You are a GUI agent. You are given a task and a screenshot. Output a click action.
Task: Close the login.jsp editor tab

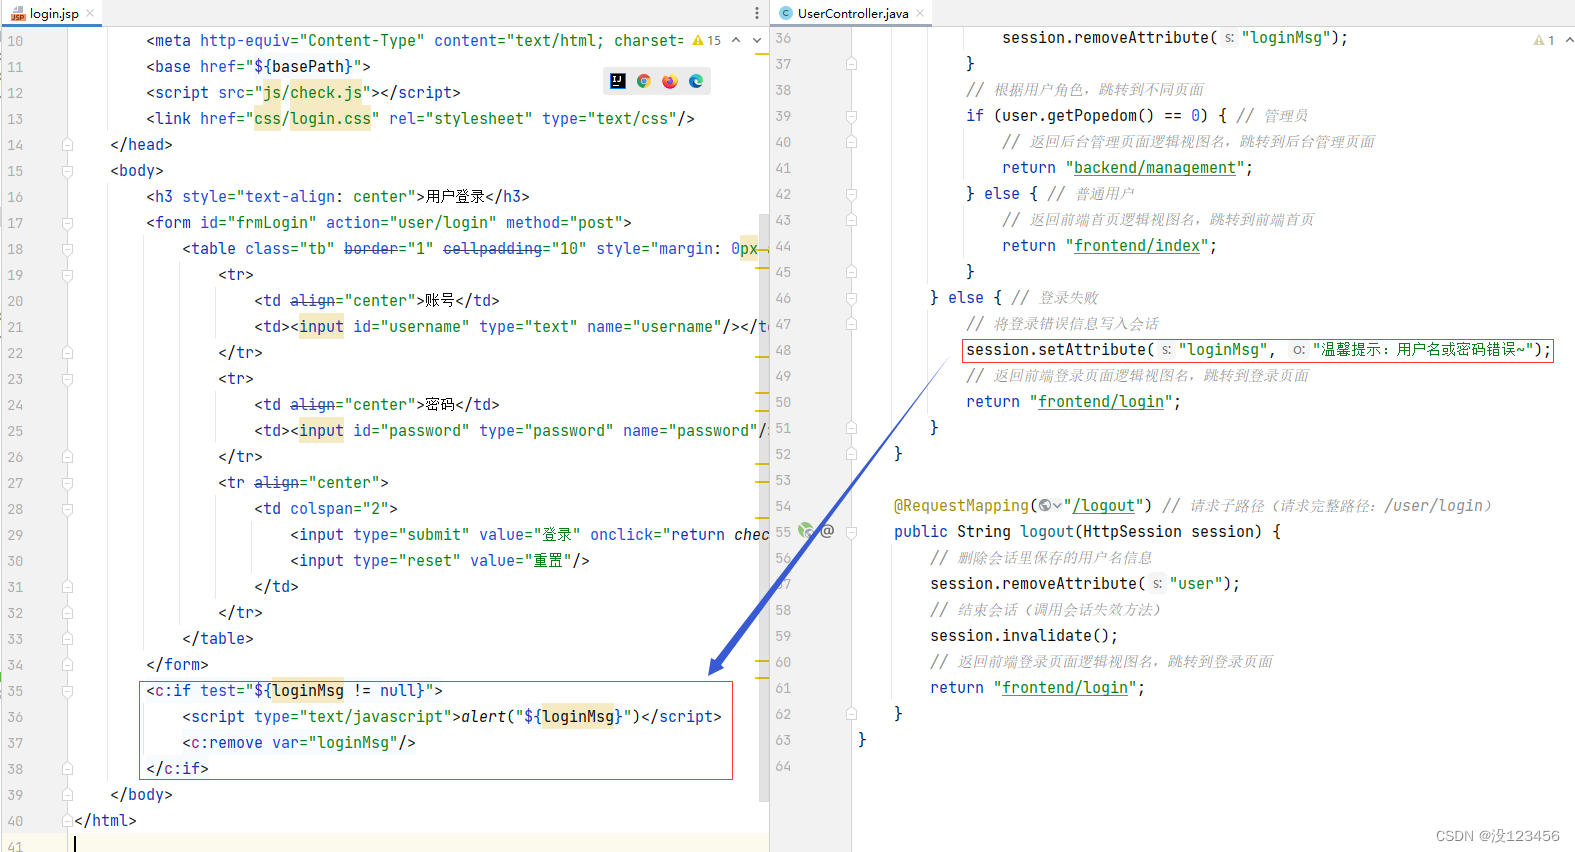pos(90,13)
